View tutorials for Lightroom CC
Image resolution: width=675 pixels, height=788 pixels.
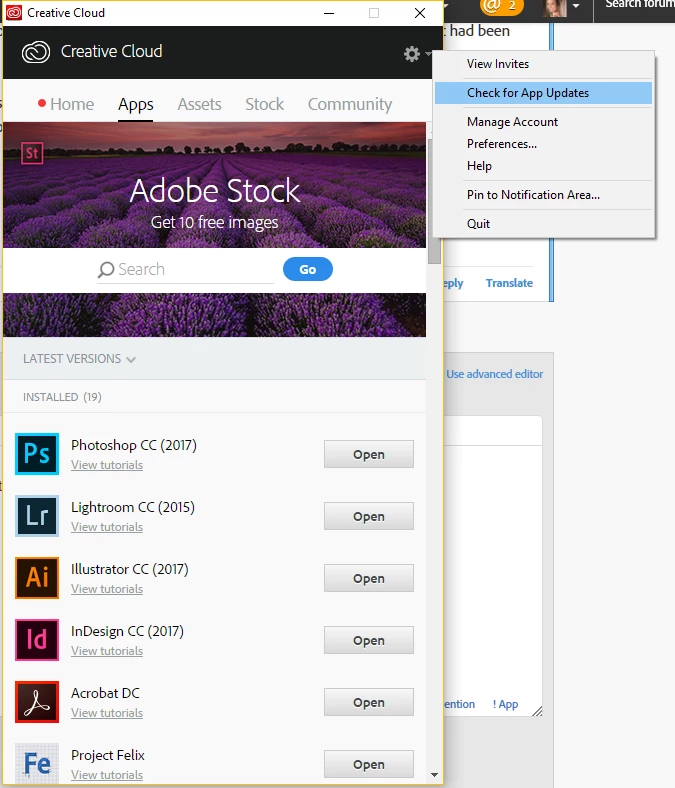pyautogui.click(x=107, y=527)
